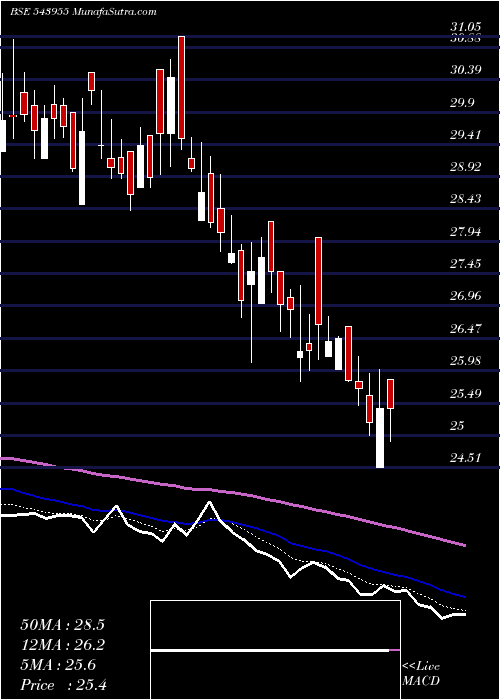Click the 29.9 price axis label
500x700 pixels.
[x=462, y=103]
